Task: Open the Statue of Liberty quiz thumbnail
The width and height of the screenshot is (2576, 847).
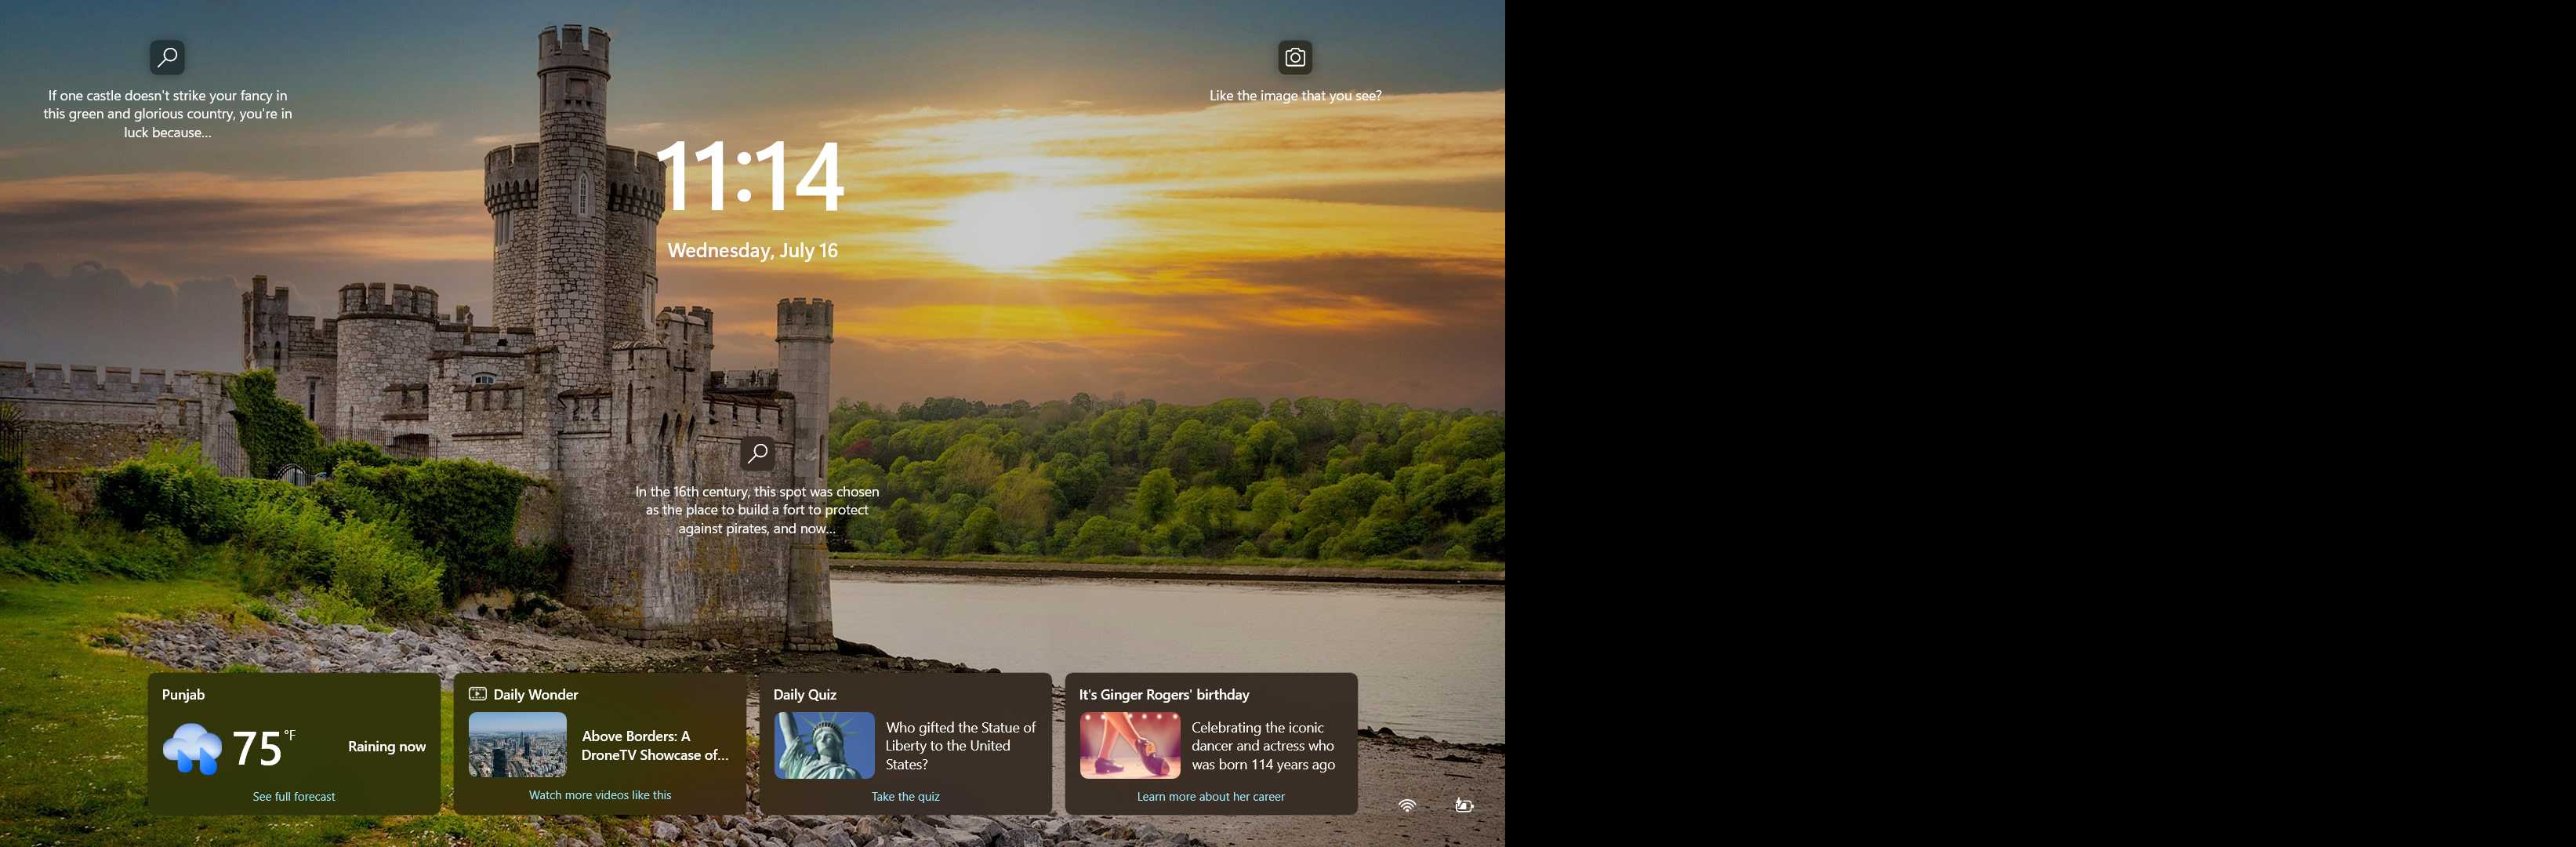Action: [x=824, y=745]
